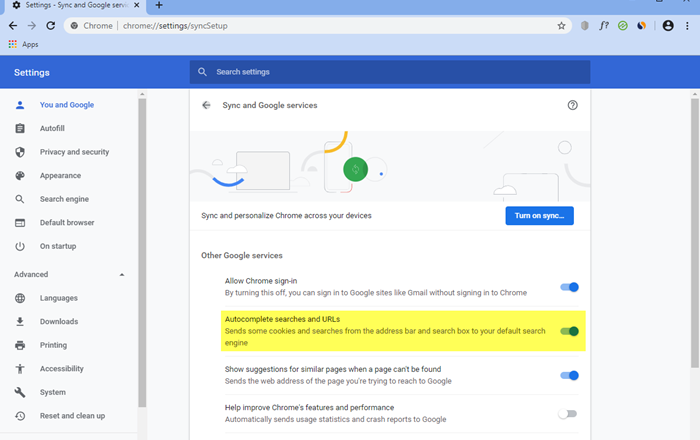Close the Settings tab
This screenshot has width=700, height=440.
point(137,5)
